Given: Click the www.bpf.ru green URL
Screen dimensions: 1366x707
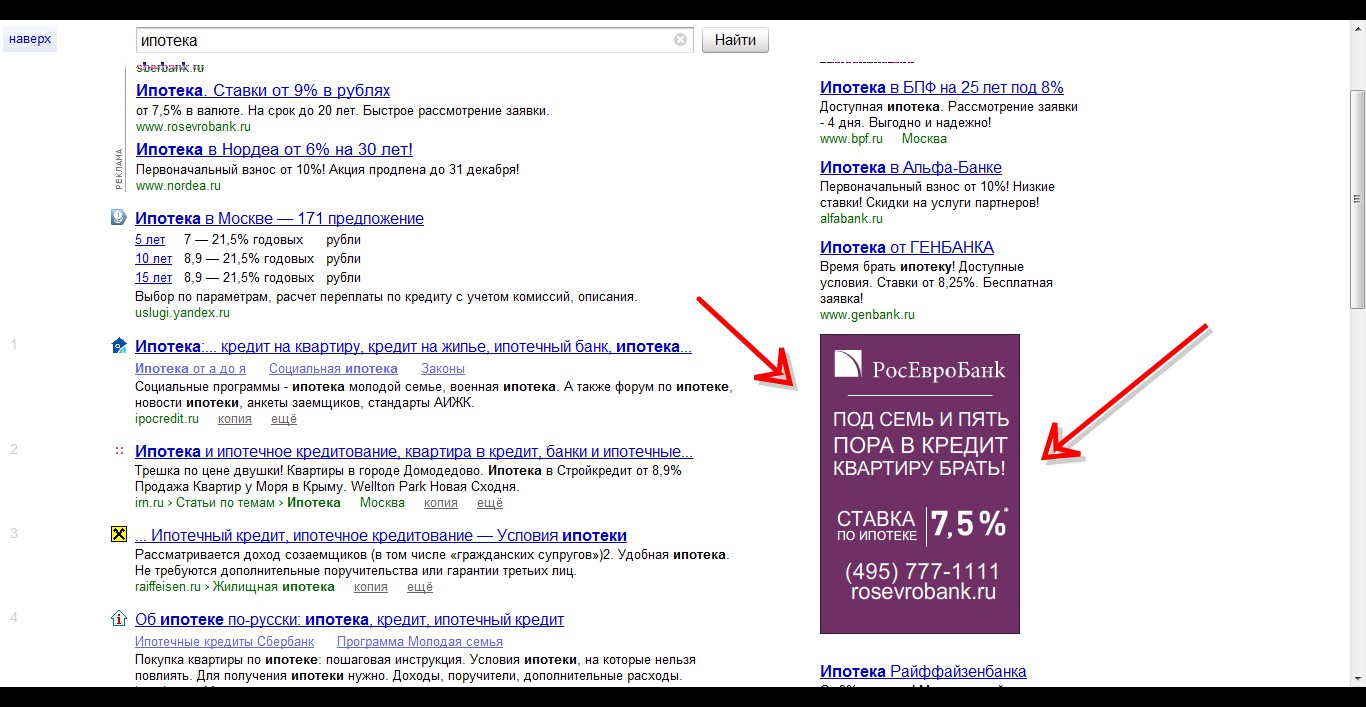Looking at the screenshot, I should point(851,139).
